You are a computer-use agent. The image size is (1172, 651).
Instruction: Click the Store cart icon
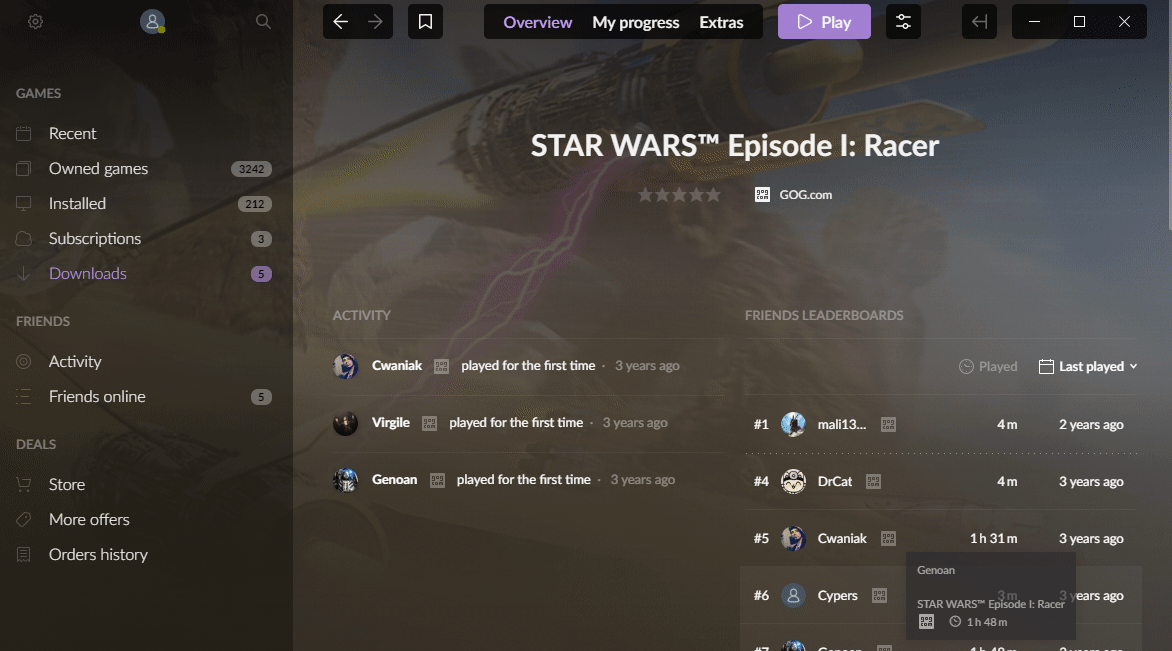tap(24, 485)
